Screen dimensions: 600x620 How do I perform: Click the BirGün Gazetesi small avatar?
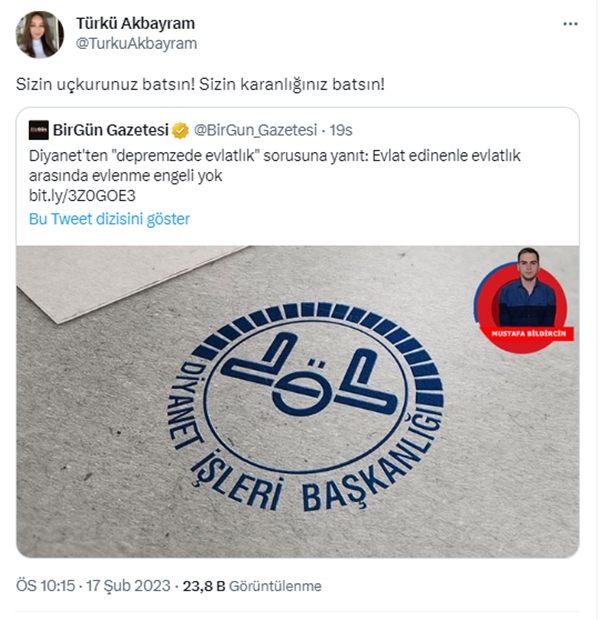(x=38, y=130)
